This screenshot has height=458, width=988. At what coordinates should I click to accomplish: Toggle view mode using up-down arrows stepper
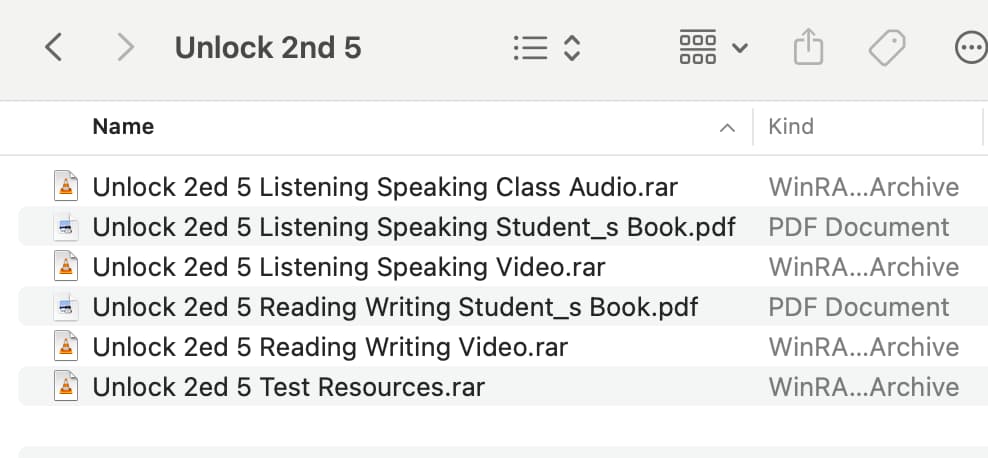[572, 48]
